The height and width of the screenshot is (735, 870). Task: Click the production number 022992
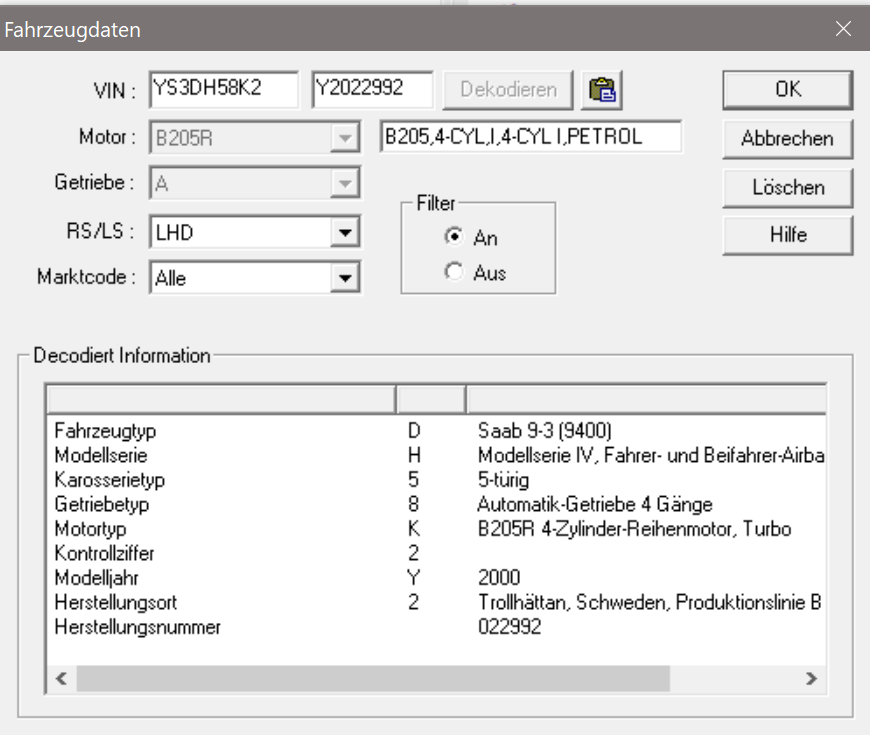pyautogui.click(x=509, y=627)
